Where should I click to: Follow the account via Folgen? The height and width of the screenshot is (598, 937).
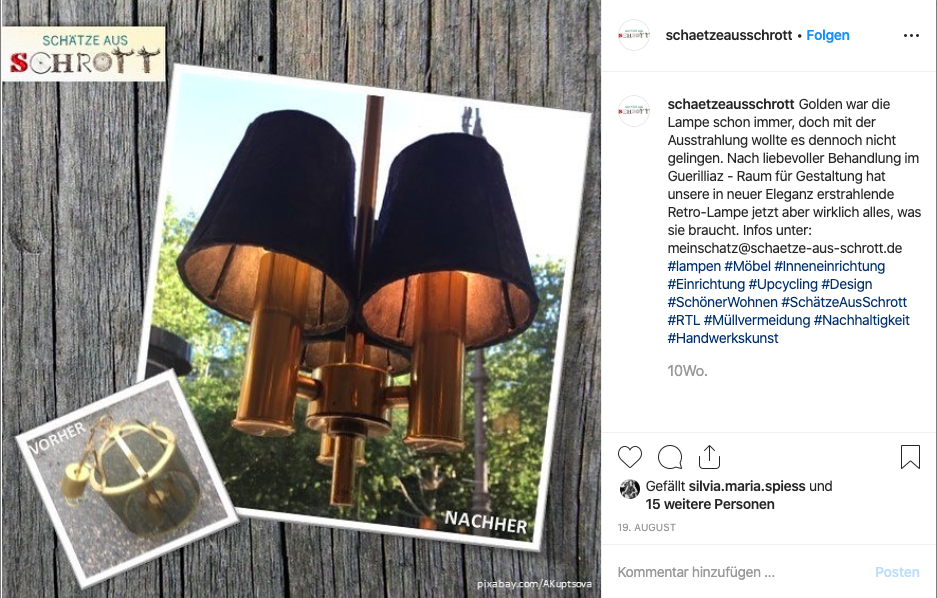click(828, 35)
